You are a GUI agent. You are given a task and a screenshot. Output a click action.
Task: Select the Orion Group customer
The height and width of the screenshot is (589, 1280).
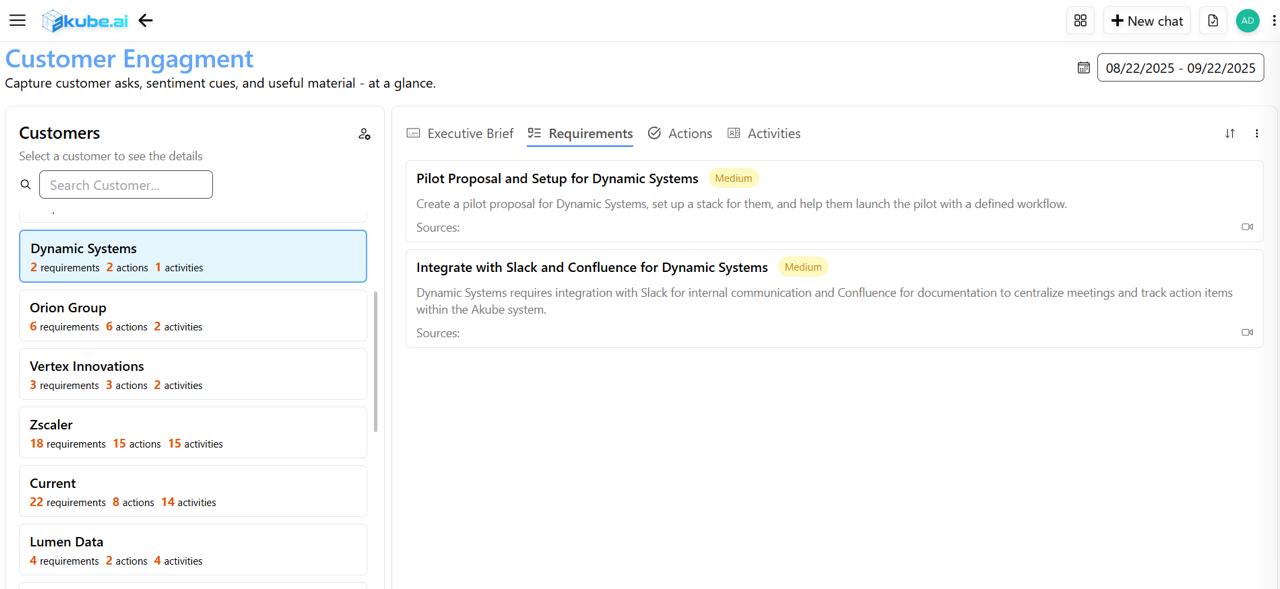pyautogui.click(x=193, y=316)
